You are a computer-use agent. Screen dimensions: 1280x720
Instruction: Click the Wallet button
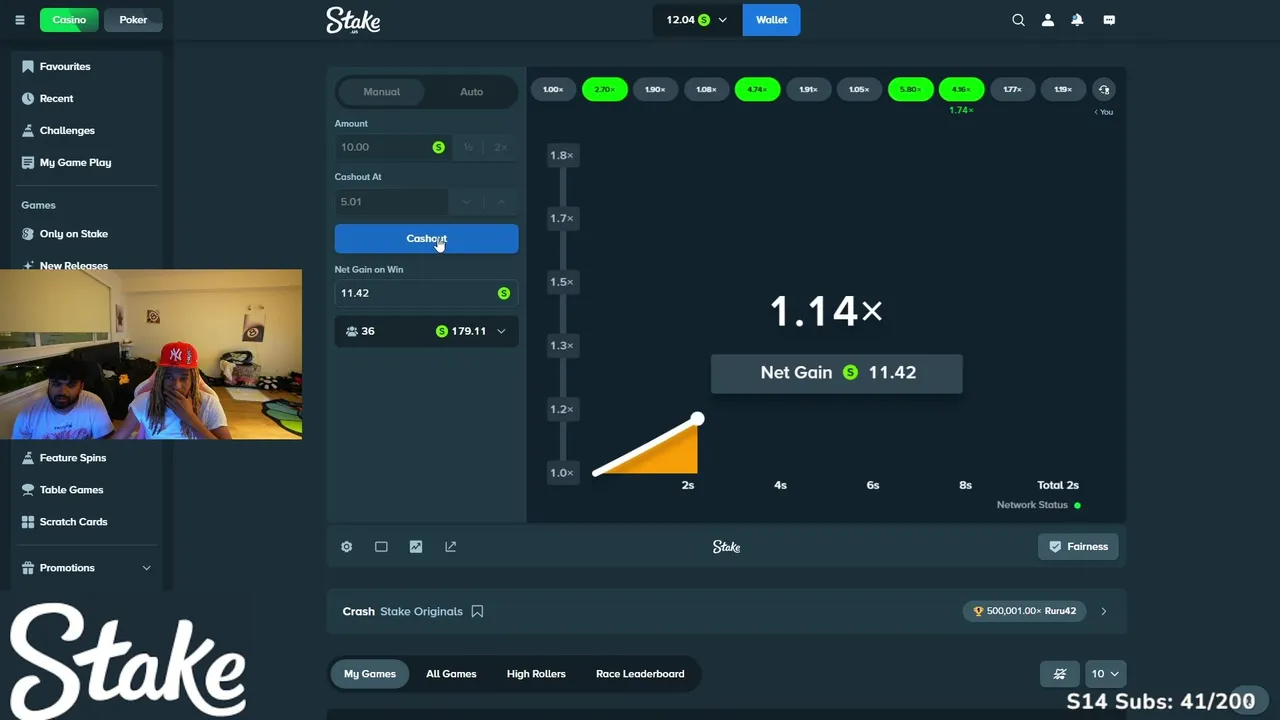771,20
